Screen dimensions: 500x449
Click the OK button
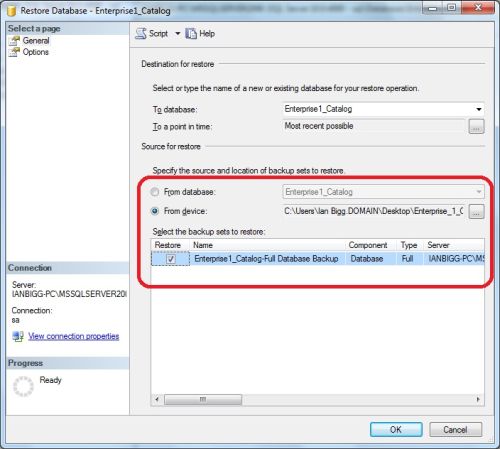tap(396, 430)
